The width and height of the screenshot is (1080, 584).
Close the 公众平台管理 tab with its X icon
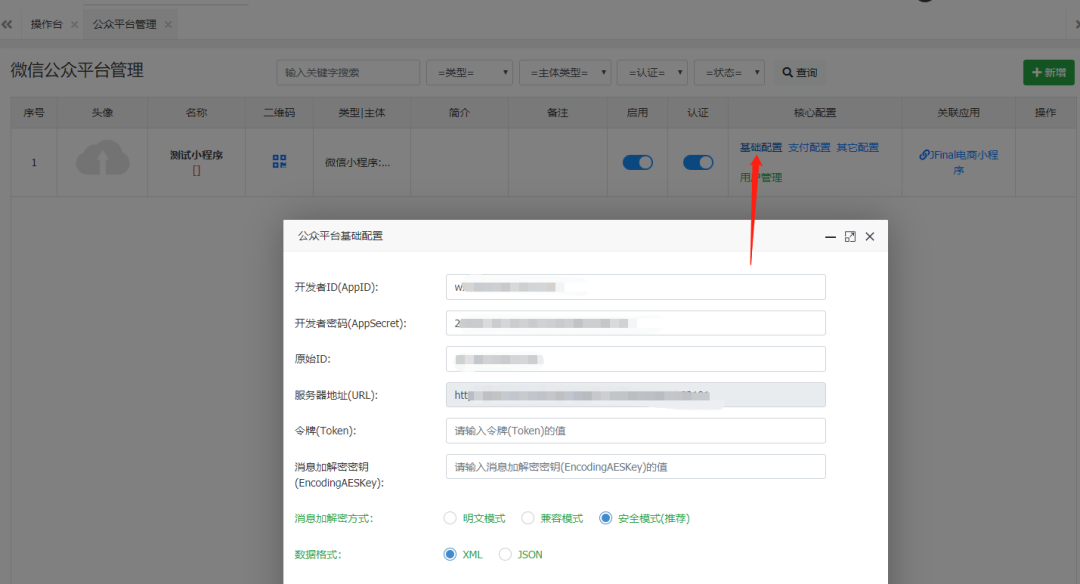(167, 24)
